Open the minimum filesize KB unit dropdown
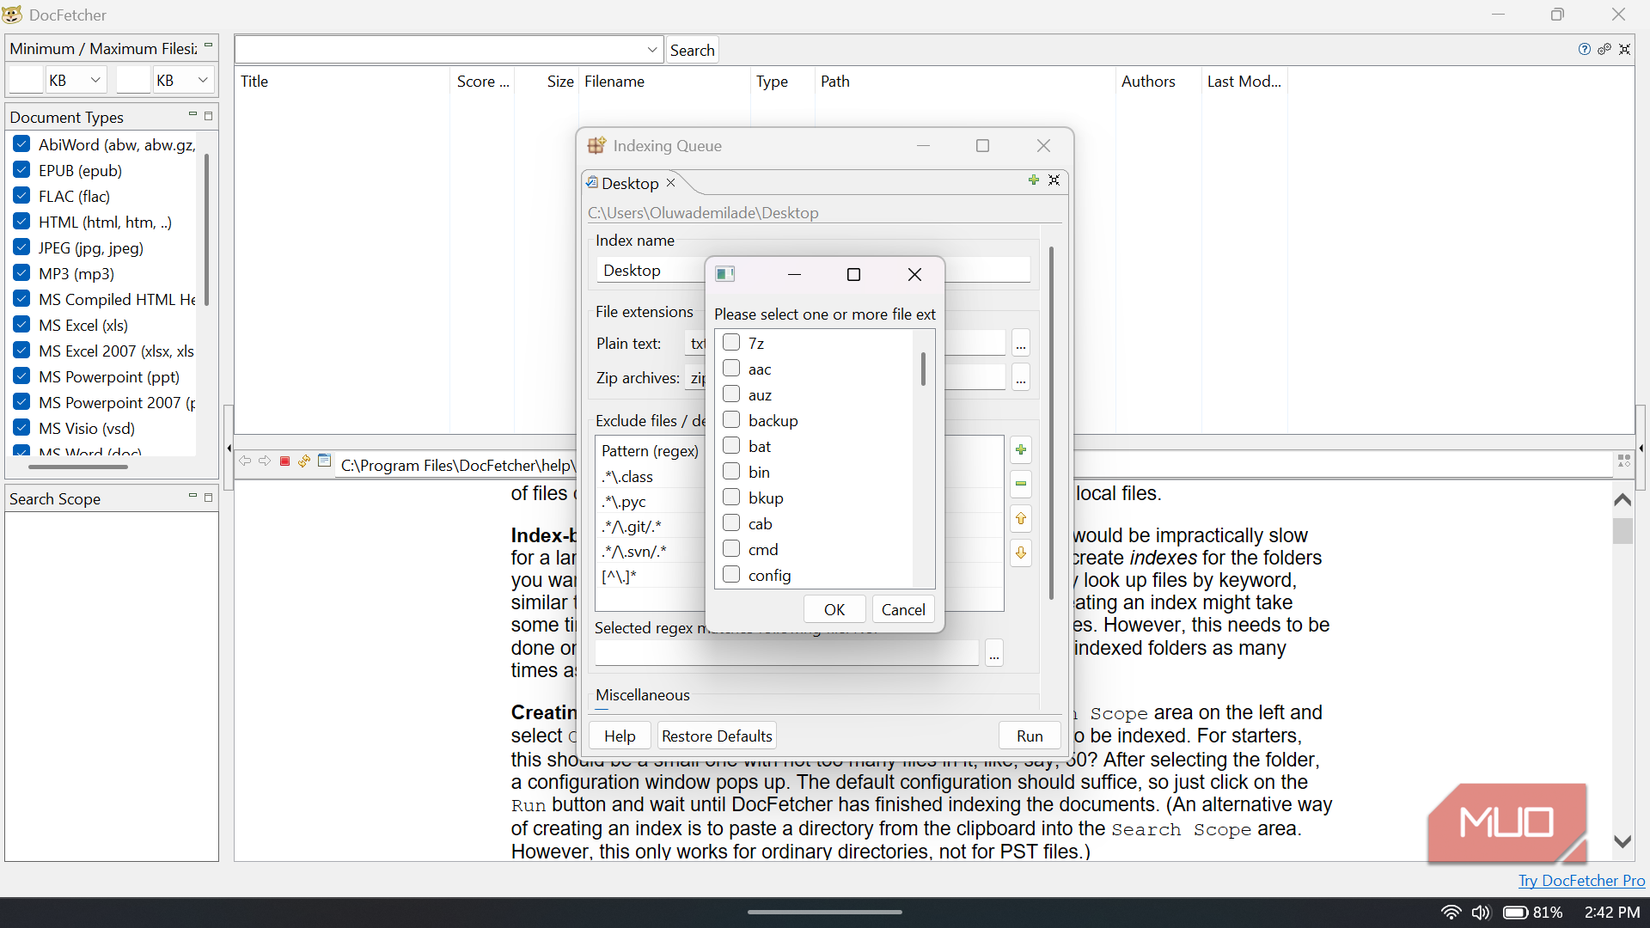 [x=76, y=80]
